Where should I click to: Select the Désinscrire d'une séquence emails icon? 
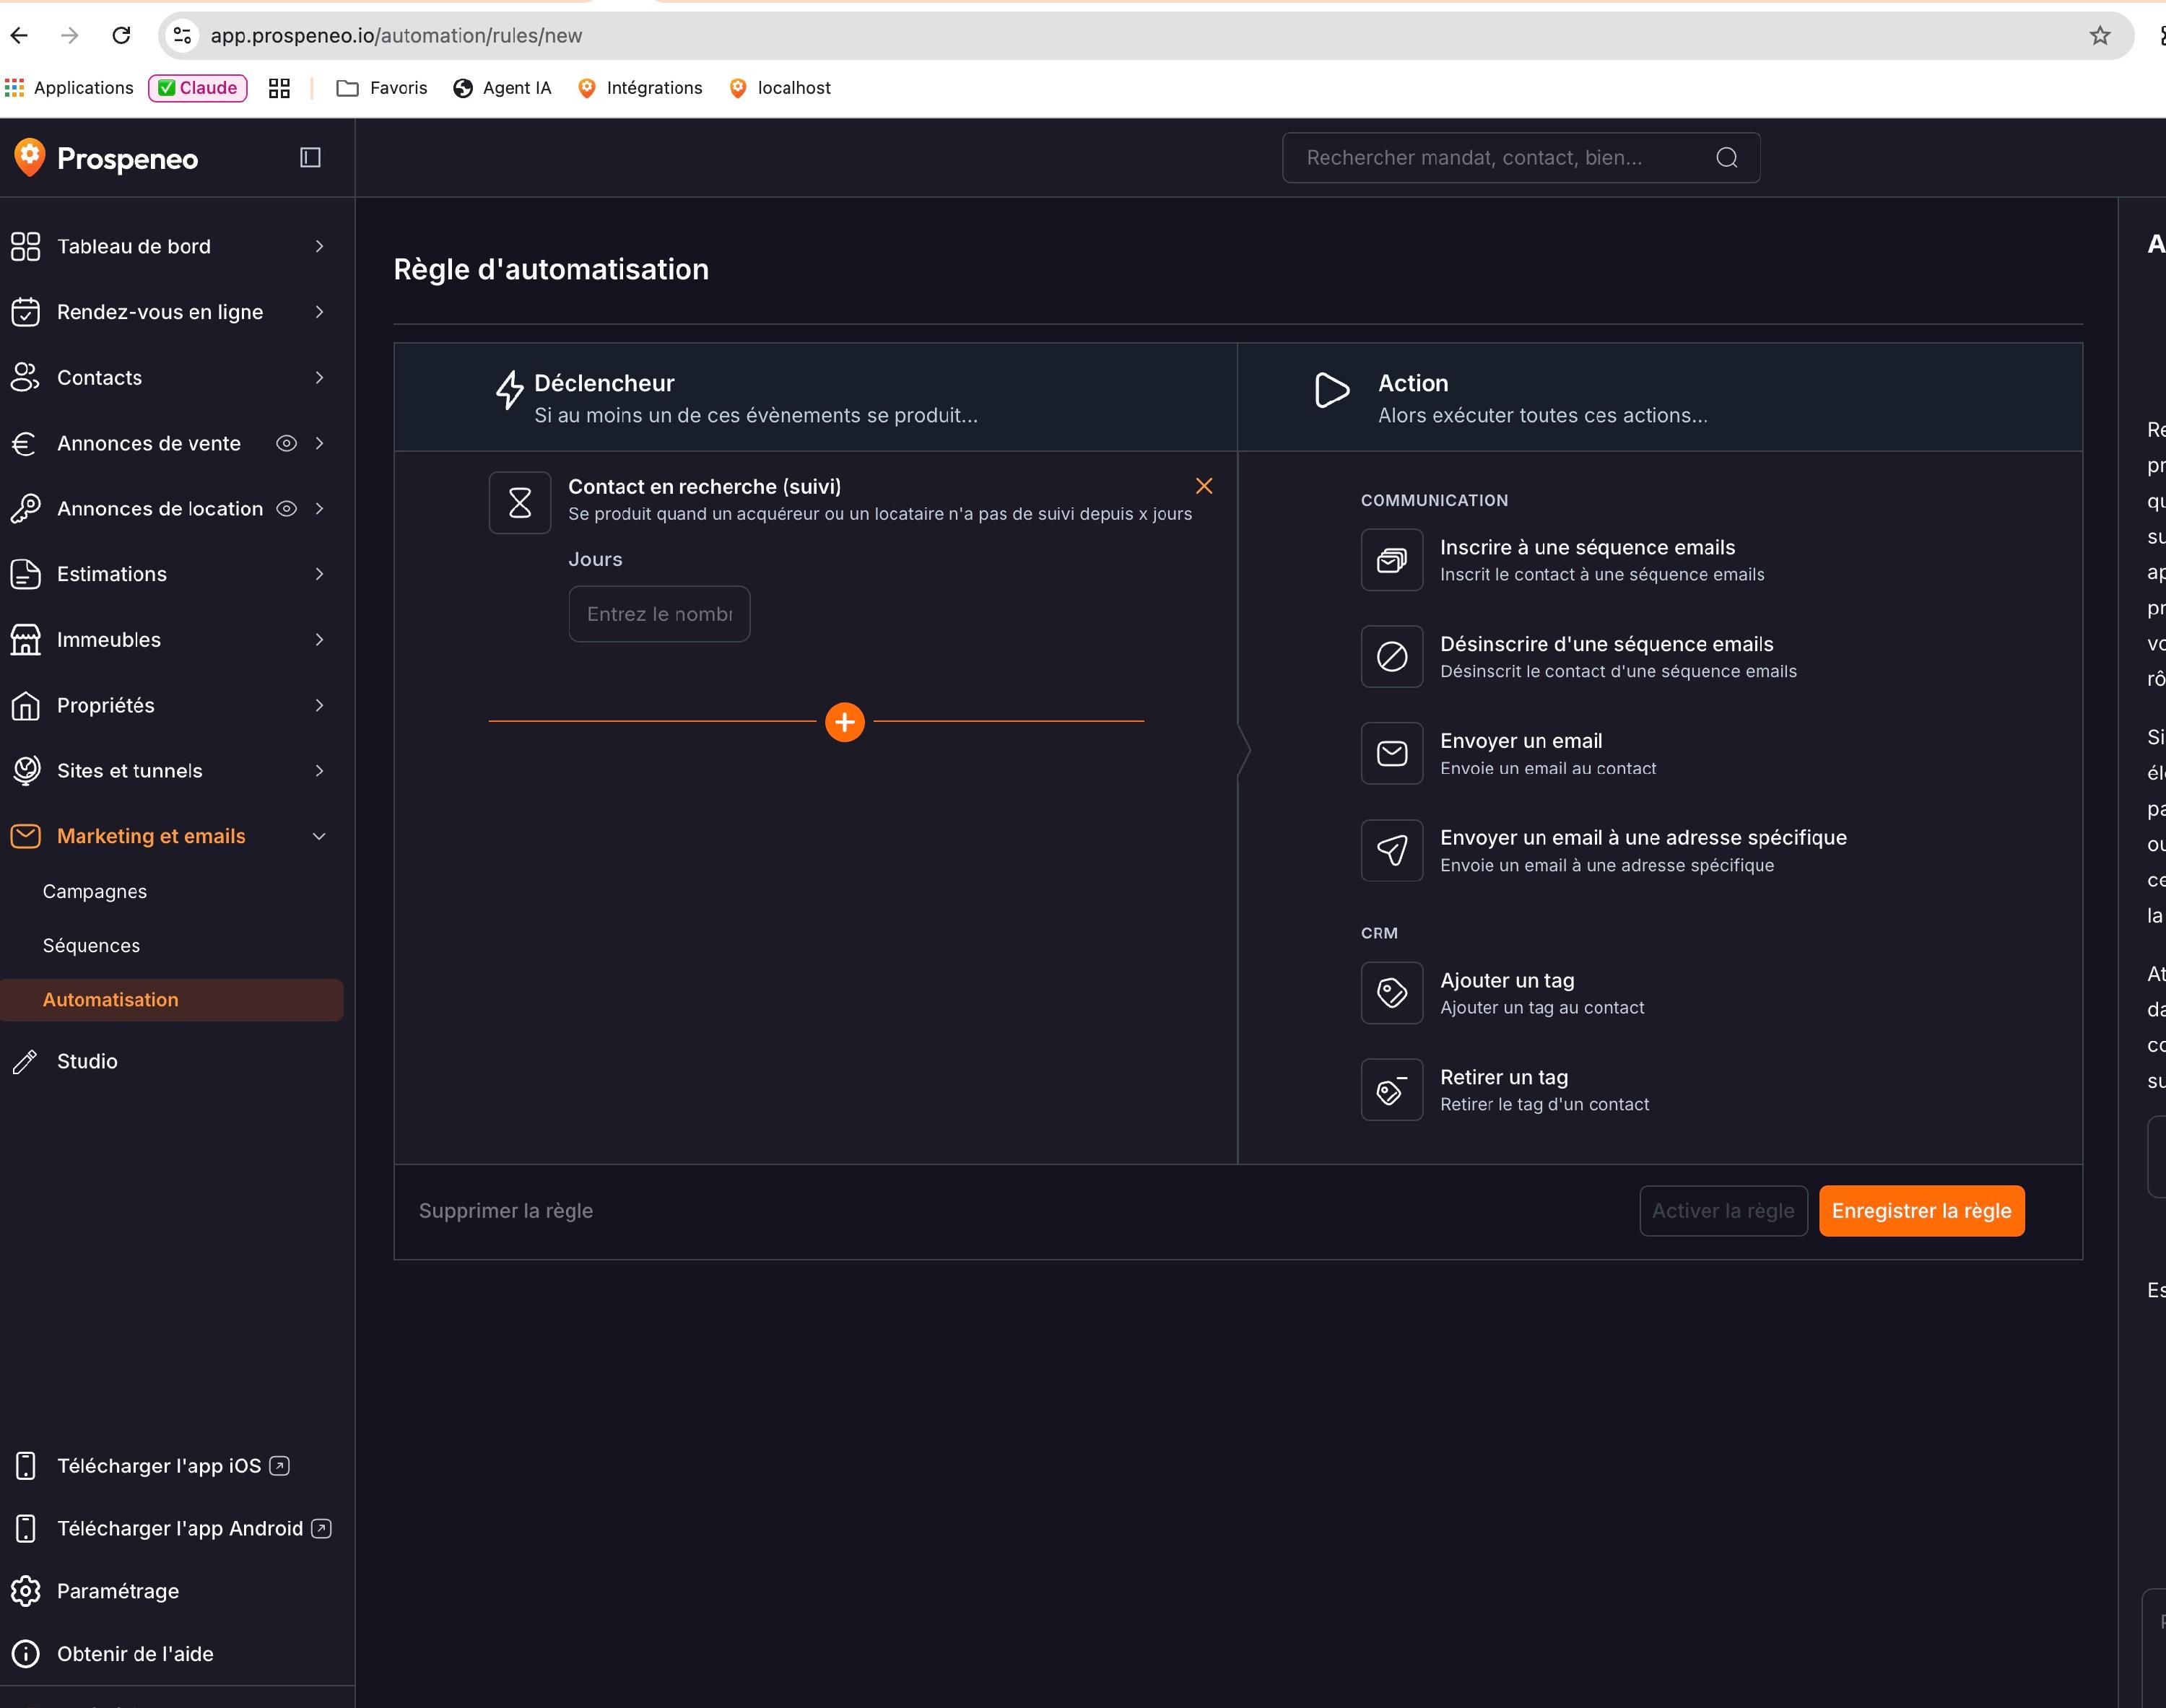click(x=1391, y=656)
